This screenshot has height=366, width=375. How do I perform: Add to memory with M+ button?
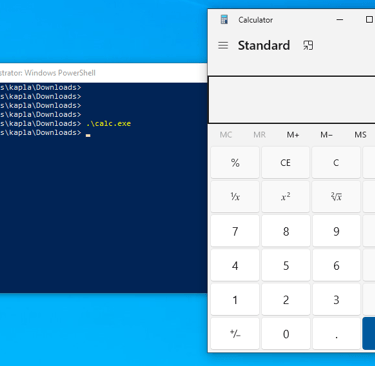pyautogui.click(x=293, y=135)
